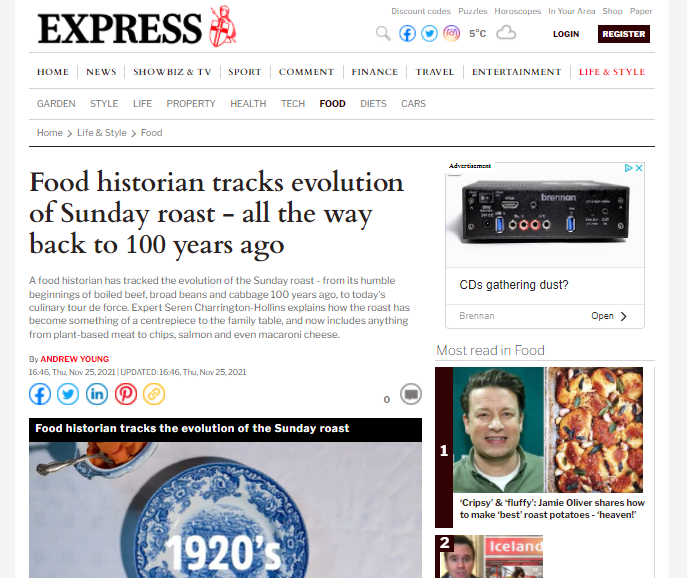The width and height of the screenshot is (687, 578).
Task: Click the search magnifier icon in header
Action: (x=383, y=33)
